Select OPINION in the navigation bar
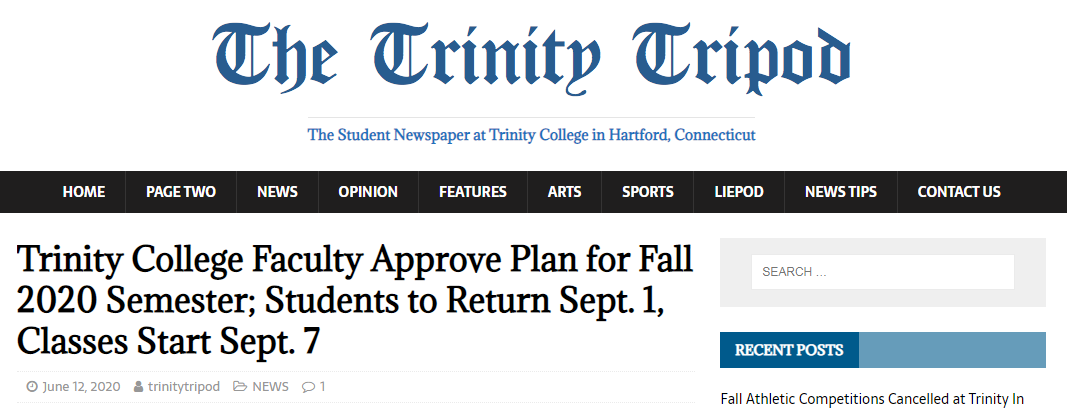1067x413 pixels. (368, 192)
